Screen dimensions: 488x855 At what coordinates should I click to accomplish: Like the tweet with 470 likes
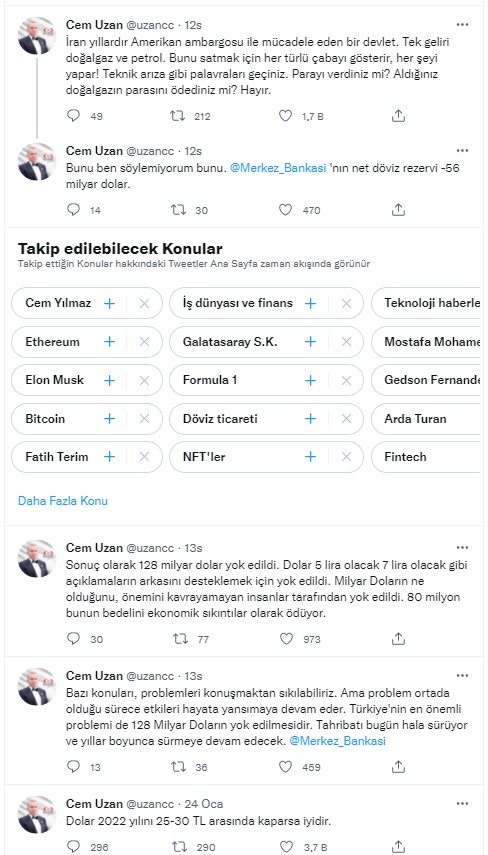pos(285,210)
